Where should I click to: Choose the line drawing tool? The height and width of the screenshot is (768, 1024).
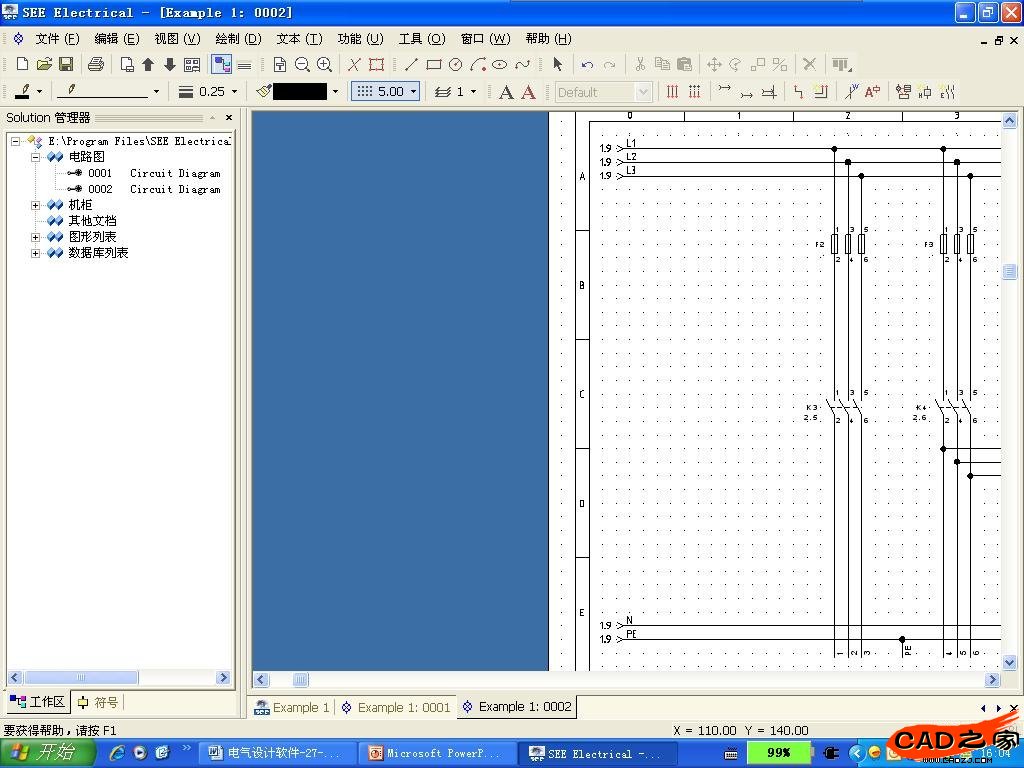(x=411, y=64)
